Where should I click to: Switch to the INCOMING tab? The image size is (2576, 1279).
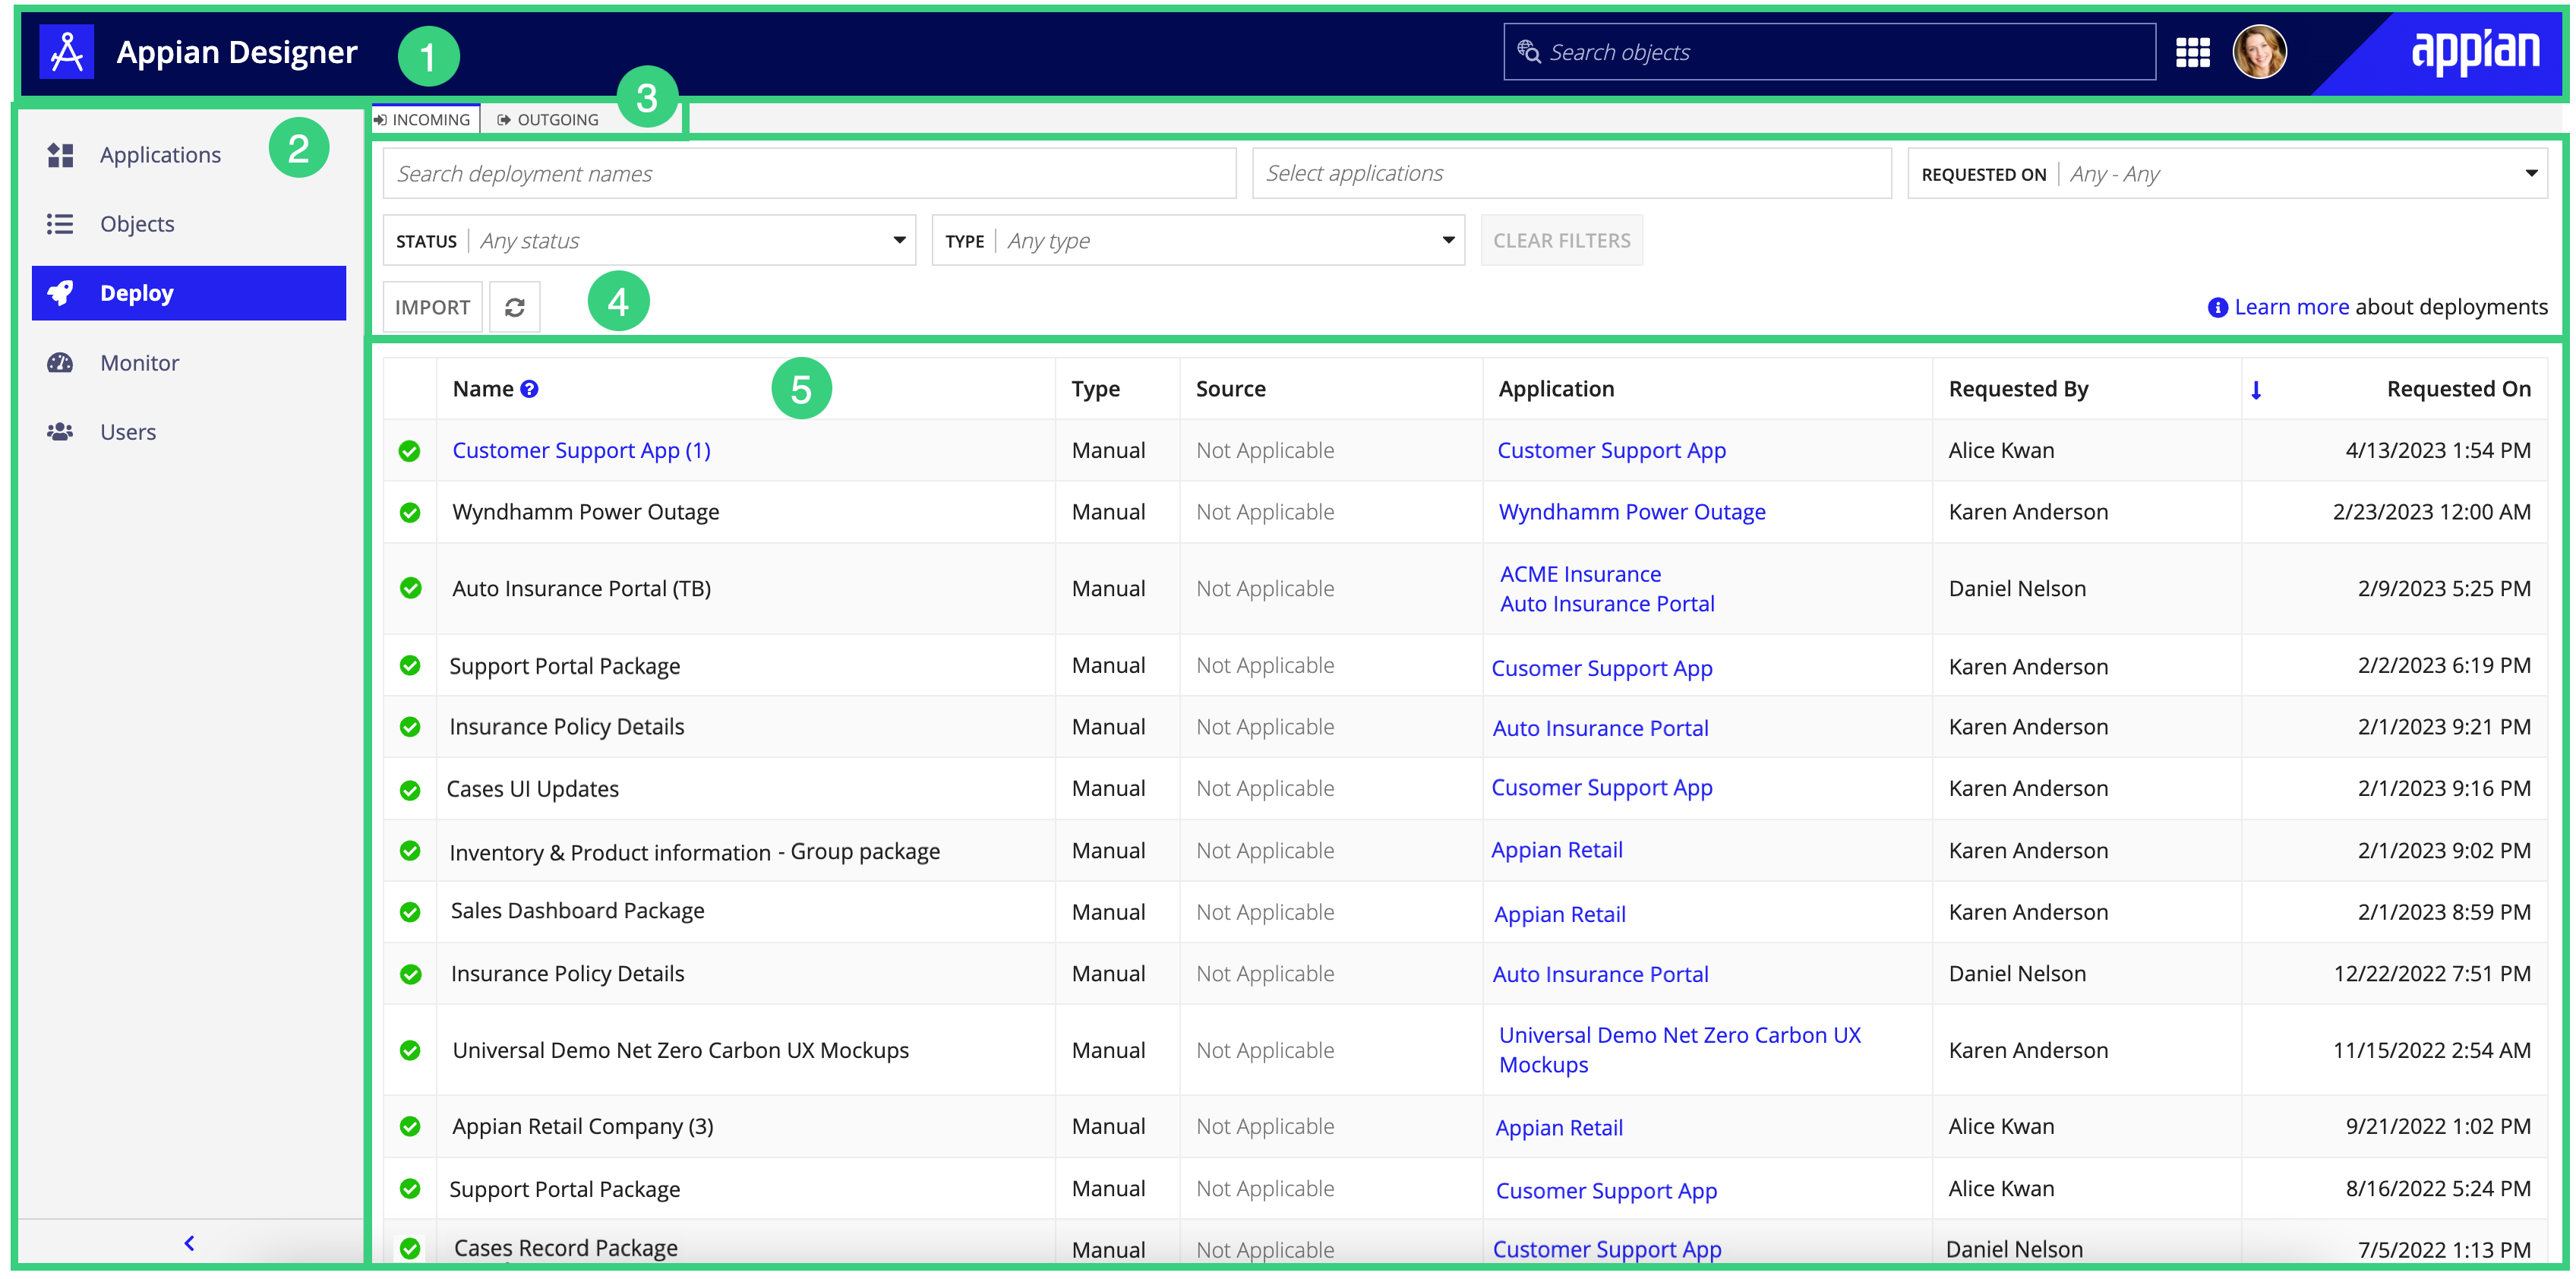(x=425, y=119)
